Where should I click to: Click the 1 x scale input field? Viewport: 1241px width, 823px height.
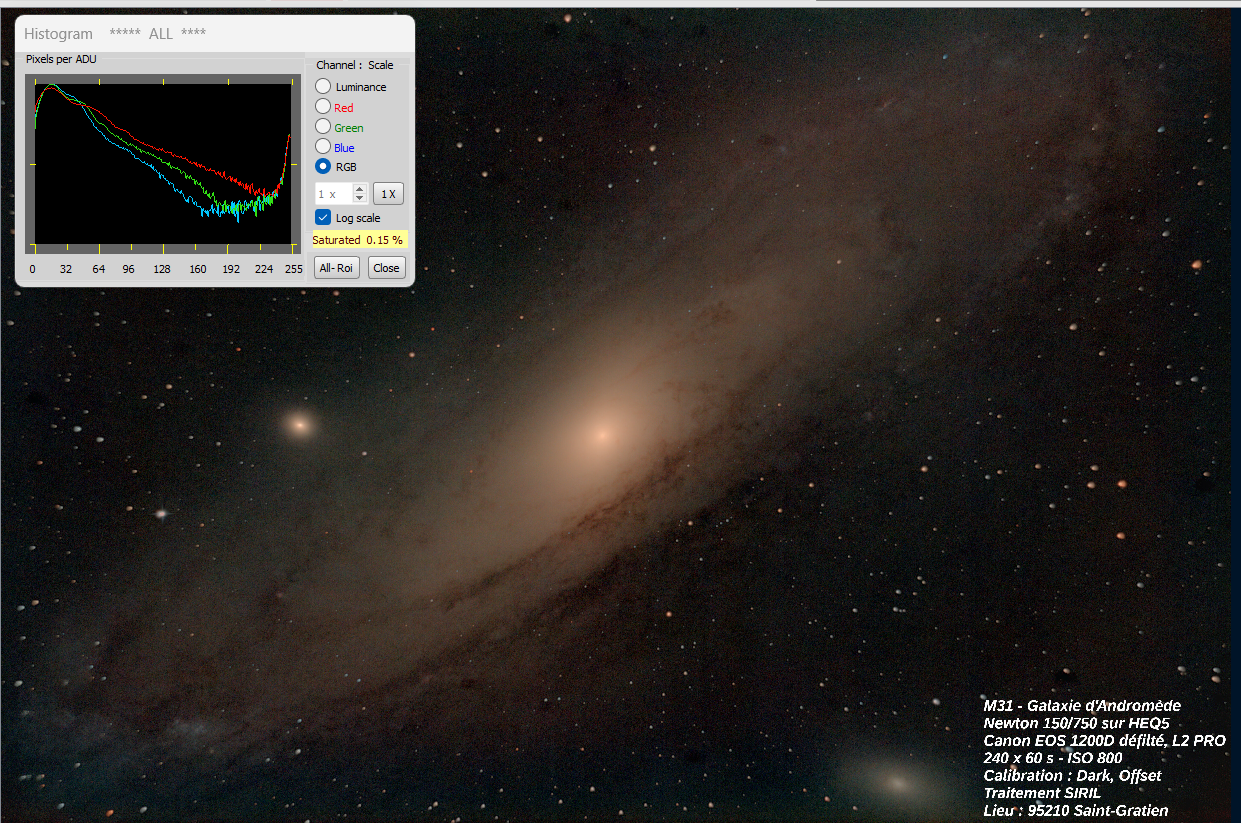tap(334, 194)
